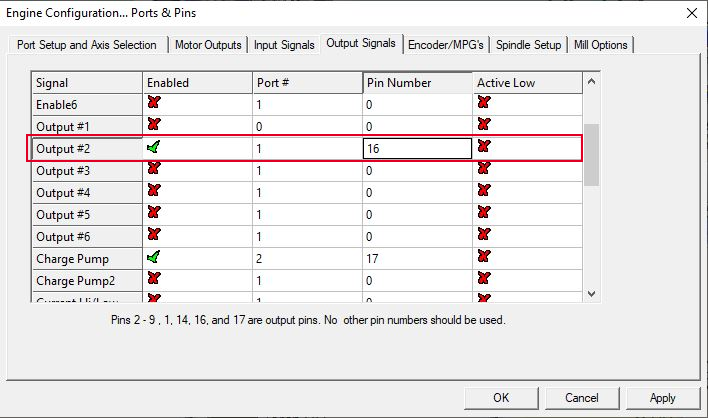Viewport: 708px width, 418px height.
Task: Toggle Enabled icon for Output #2
Action: click(x=154, y=148)
